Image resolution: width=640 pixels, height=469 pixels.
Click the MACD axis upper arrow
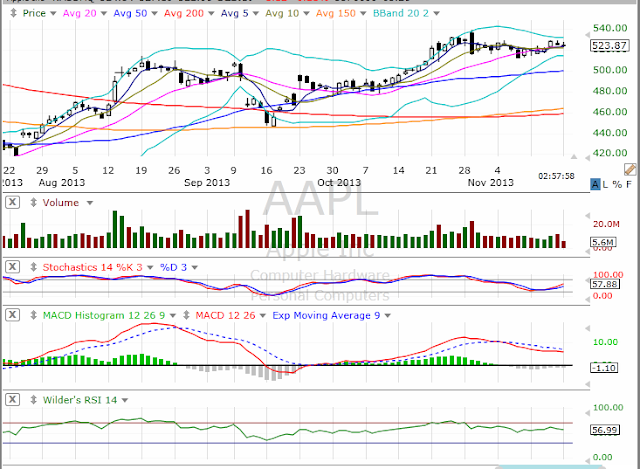coord(588,328)
